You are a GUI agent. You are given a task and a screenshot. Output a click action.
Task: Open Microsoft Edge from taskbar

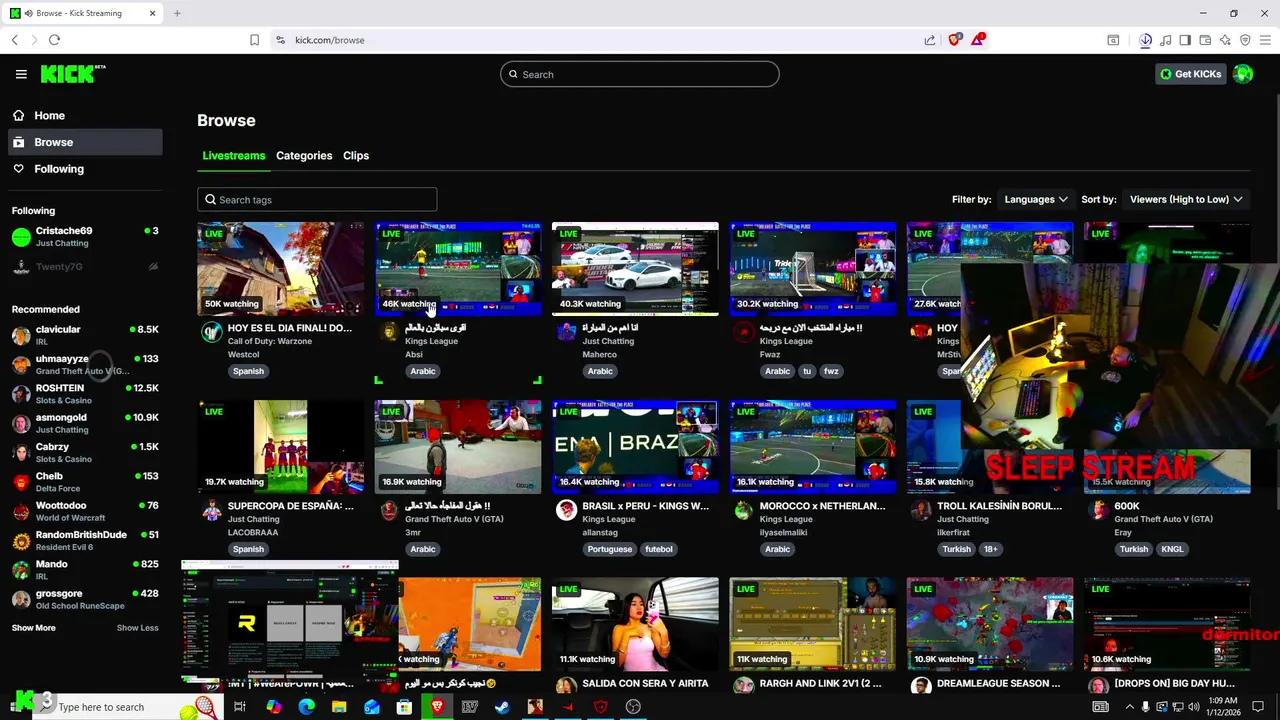[x=307, y=707]
